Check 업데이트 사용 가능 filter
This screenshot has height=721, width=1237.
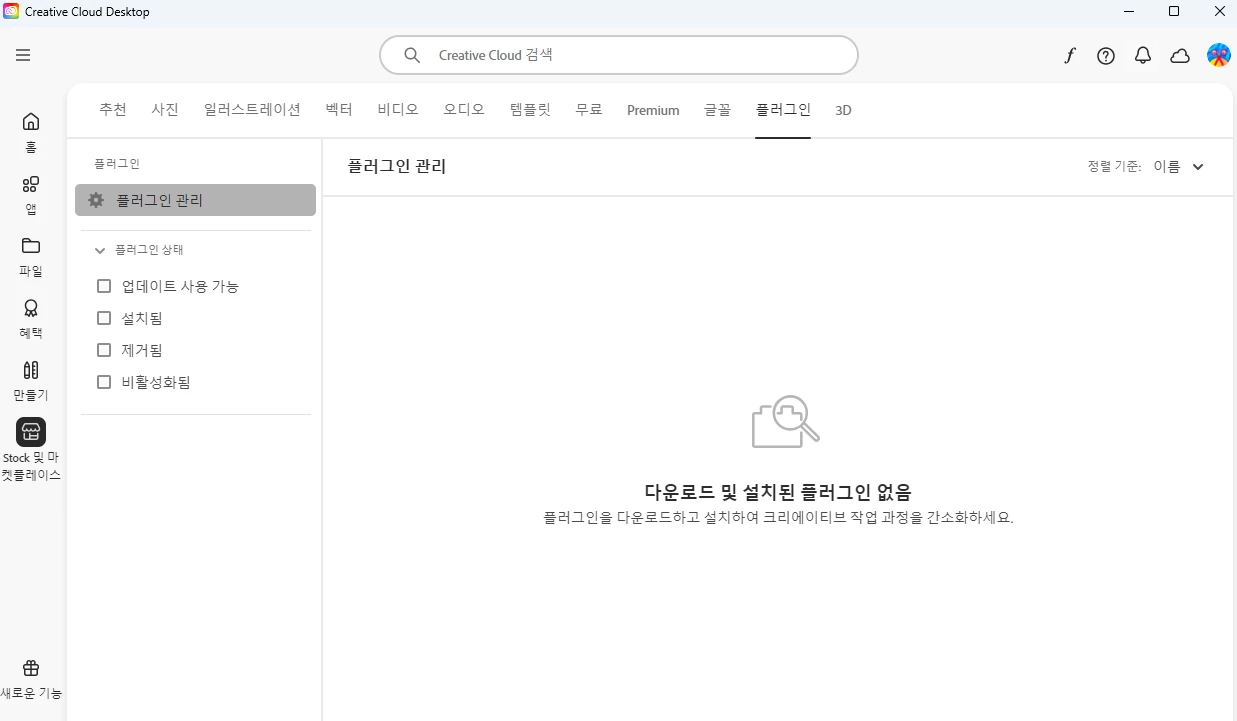(x=104, y=286)
